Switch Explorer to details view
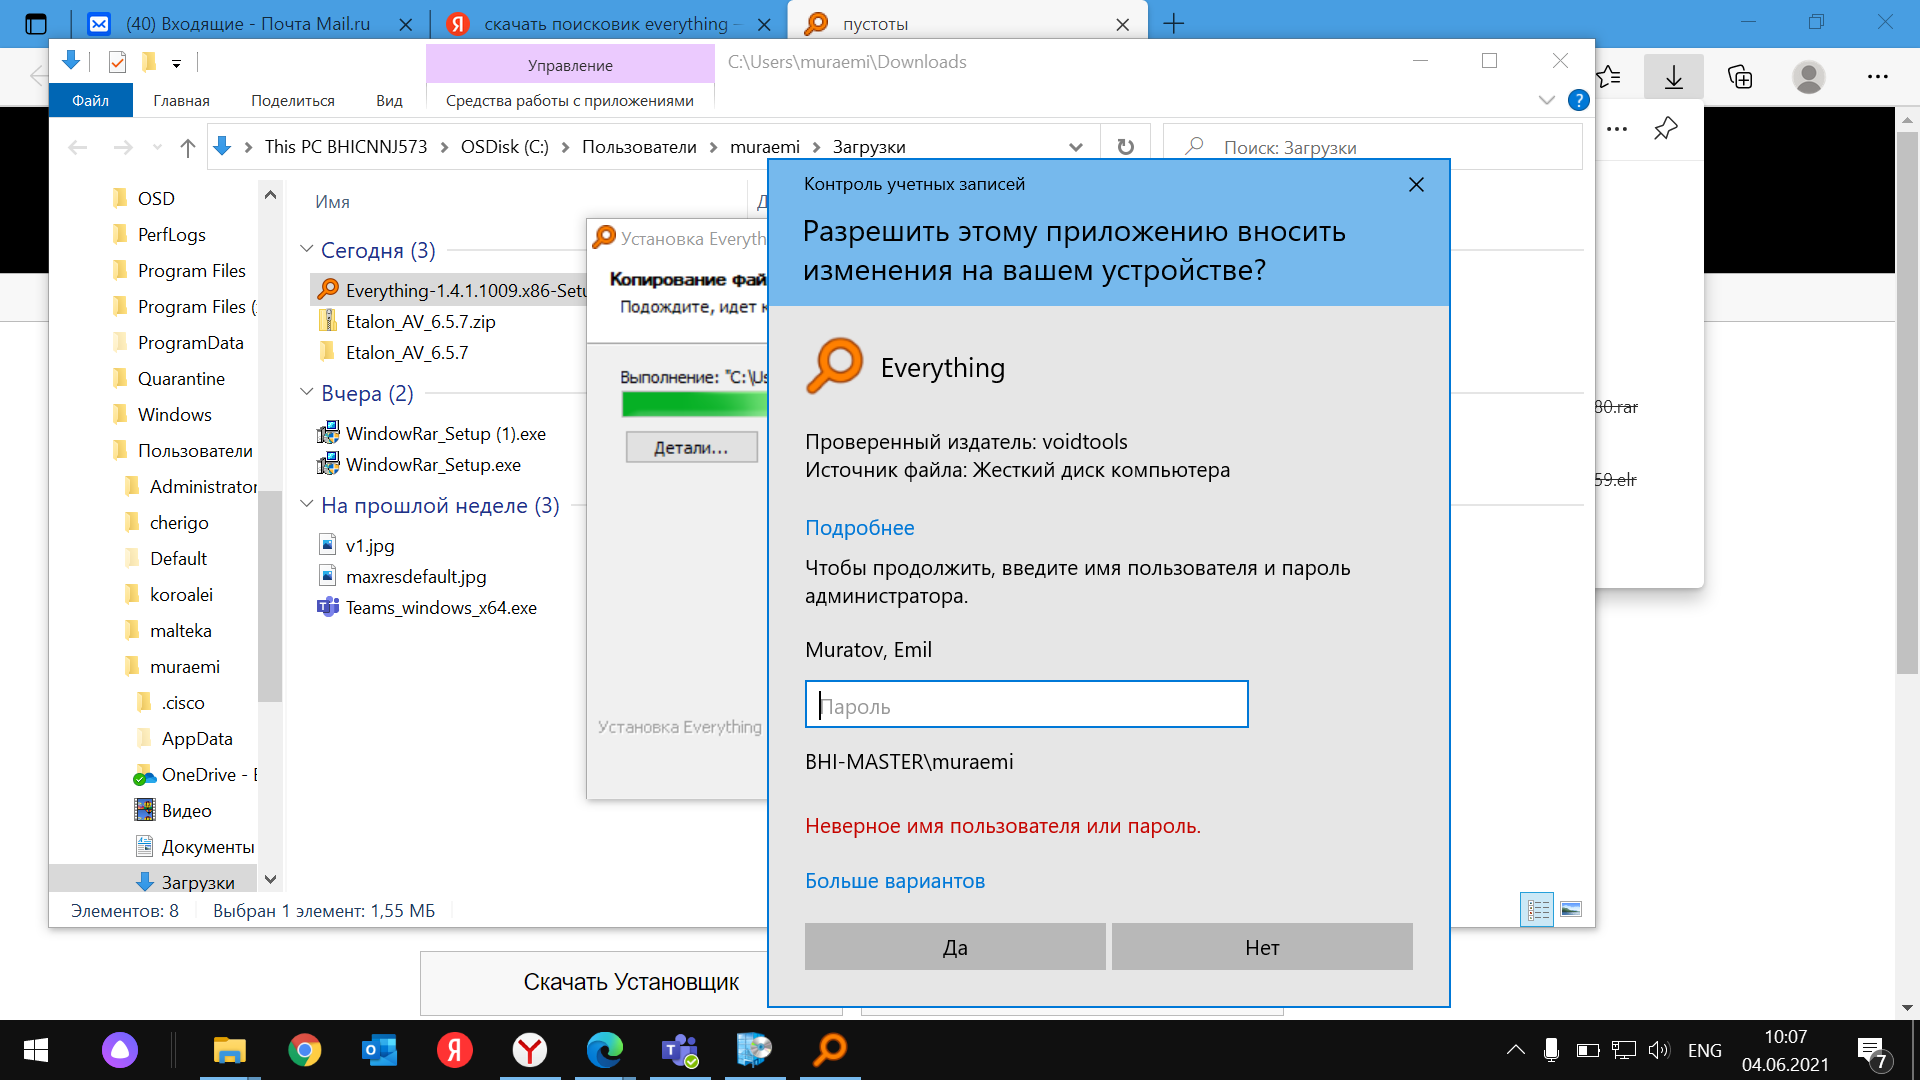 point(1537,910)
